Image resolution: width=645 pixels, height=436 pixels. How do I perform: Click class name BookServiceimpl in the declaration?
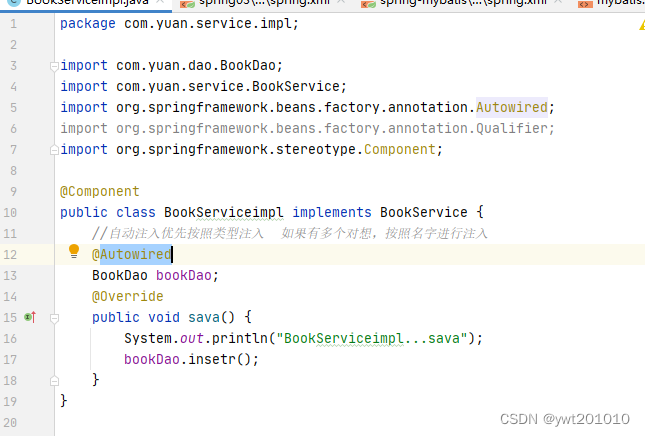(224, 212)
